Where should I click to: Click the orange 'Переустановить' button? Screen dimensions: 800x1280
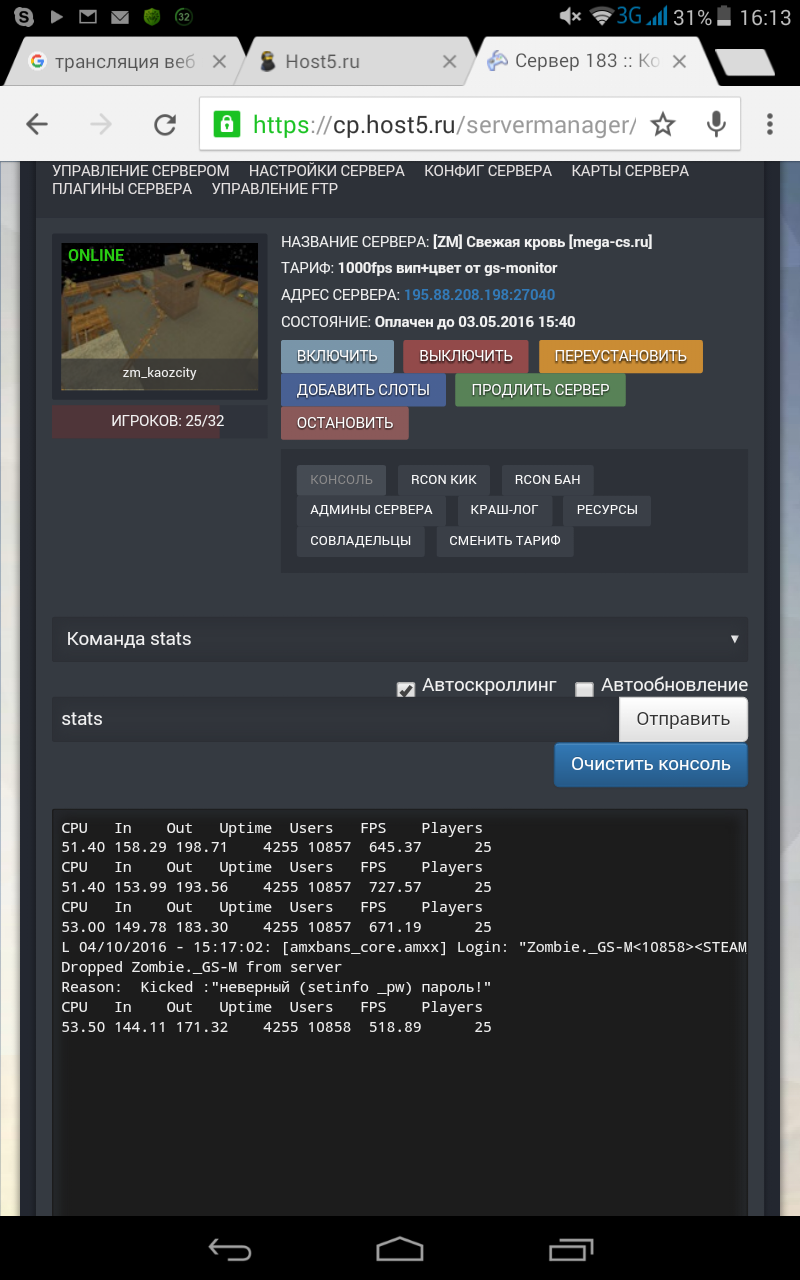(621, 357)
